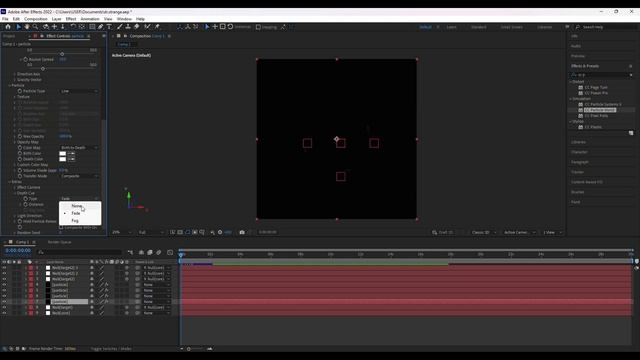The image size is (640, 360).
Task: Select the Pen tool
Action: coord(100,27)
